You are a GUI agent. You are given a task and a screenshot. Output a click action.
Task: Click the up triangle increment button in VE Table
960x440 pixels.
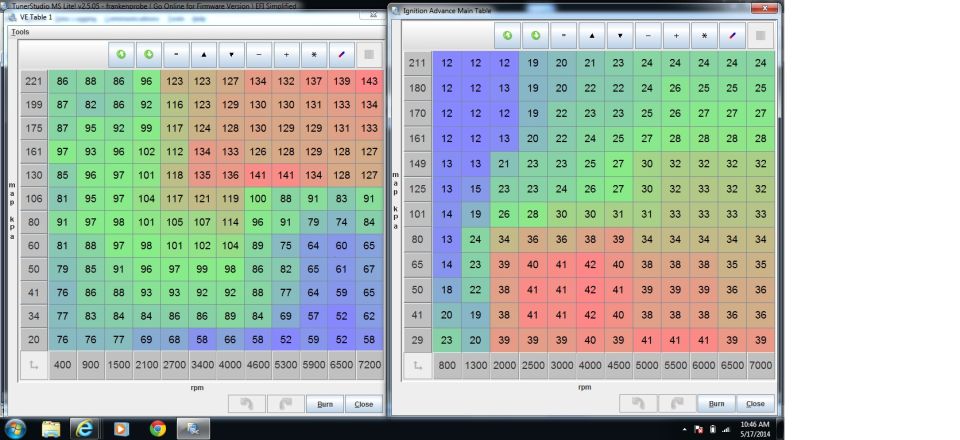pos(203,54)
